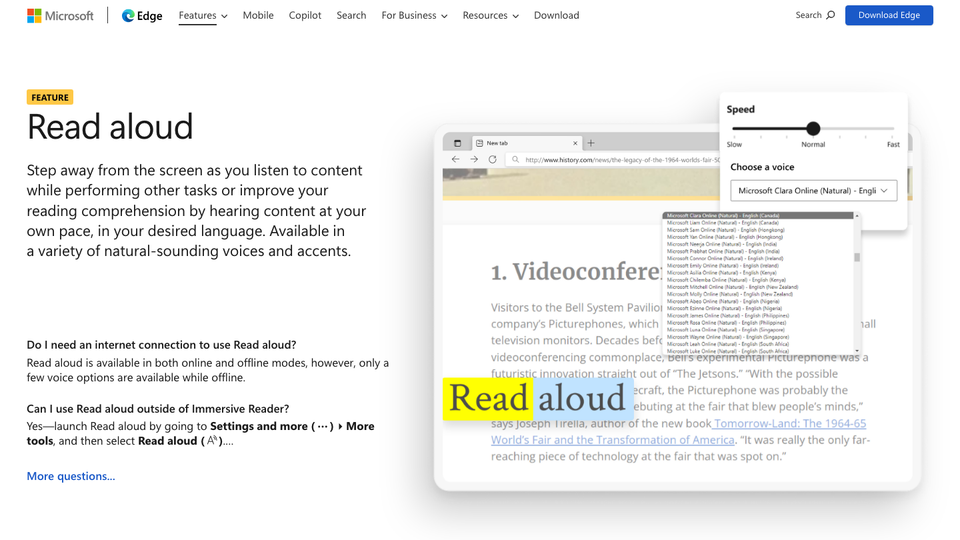Select Microsoft Rosa English (Philippines) voice
This screenshot has width=960, height=540.
click(726, 323)
